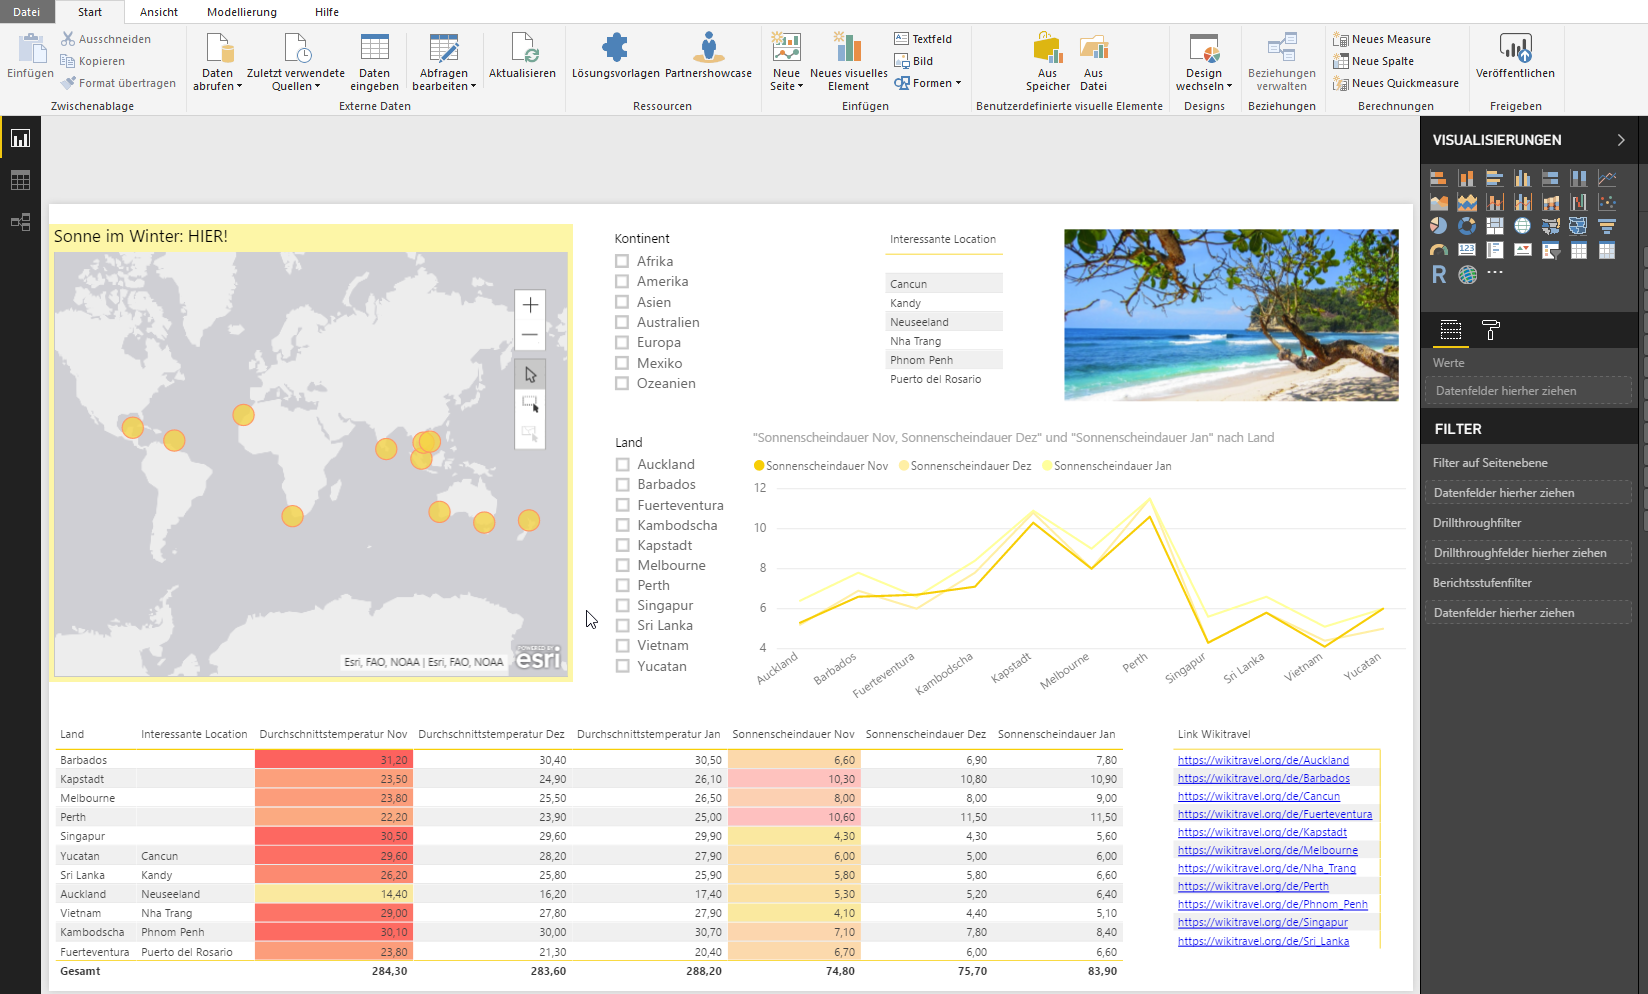Tick the Yucatan Land checkbox
The width and height of the screenshot is (1648, 994).
(623, 666)
